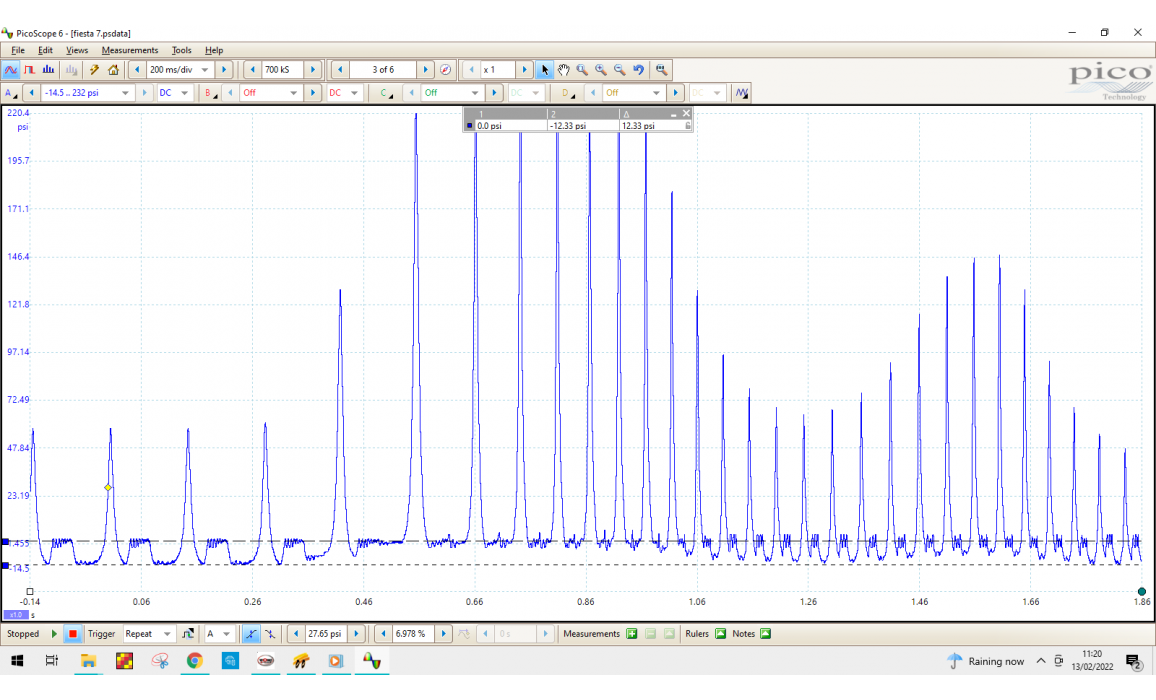Toggle the rising edge trigger button
Screen dimensions: 1156x700
(x=251, y=634)
